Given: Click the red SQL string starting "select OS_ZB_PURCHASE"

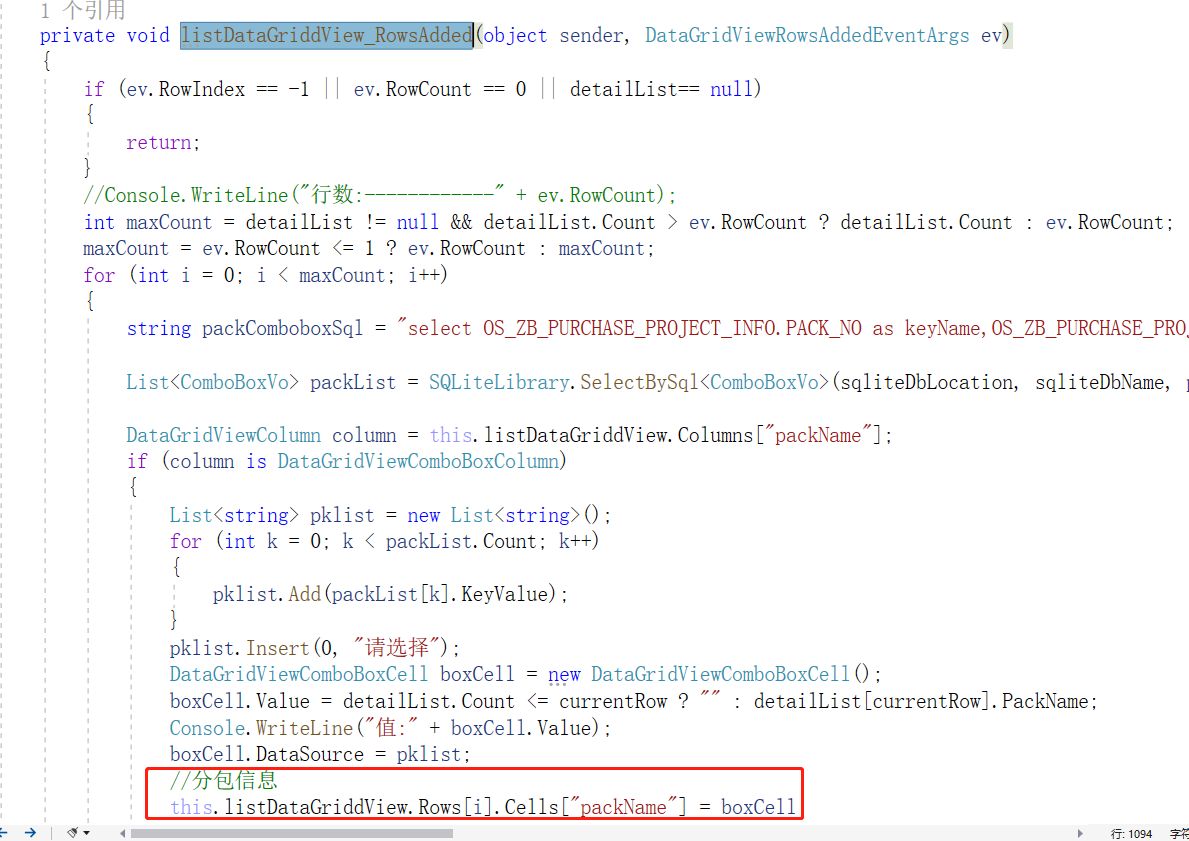Looking at the screenshot, I should [792, 328].
